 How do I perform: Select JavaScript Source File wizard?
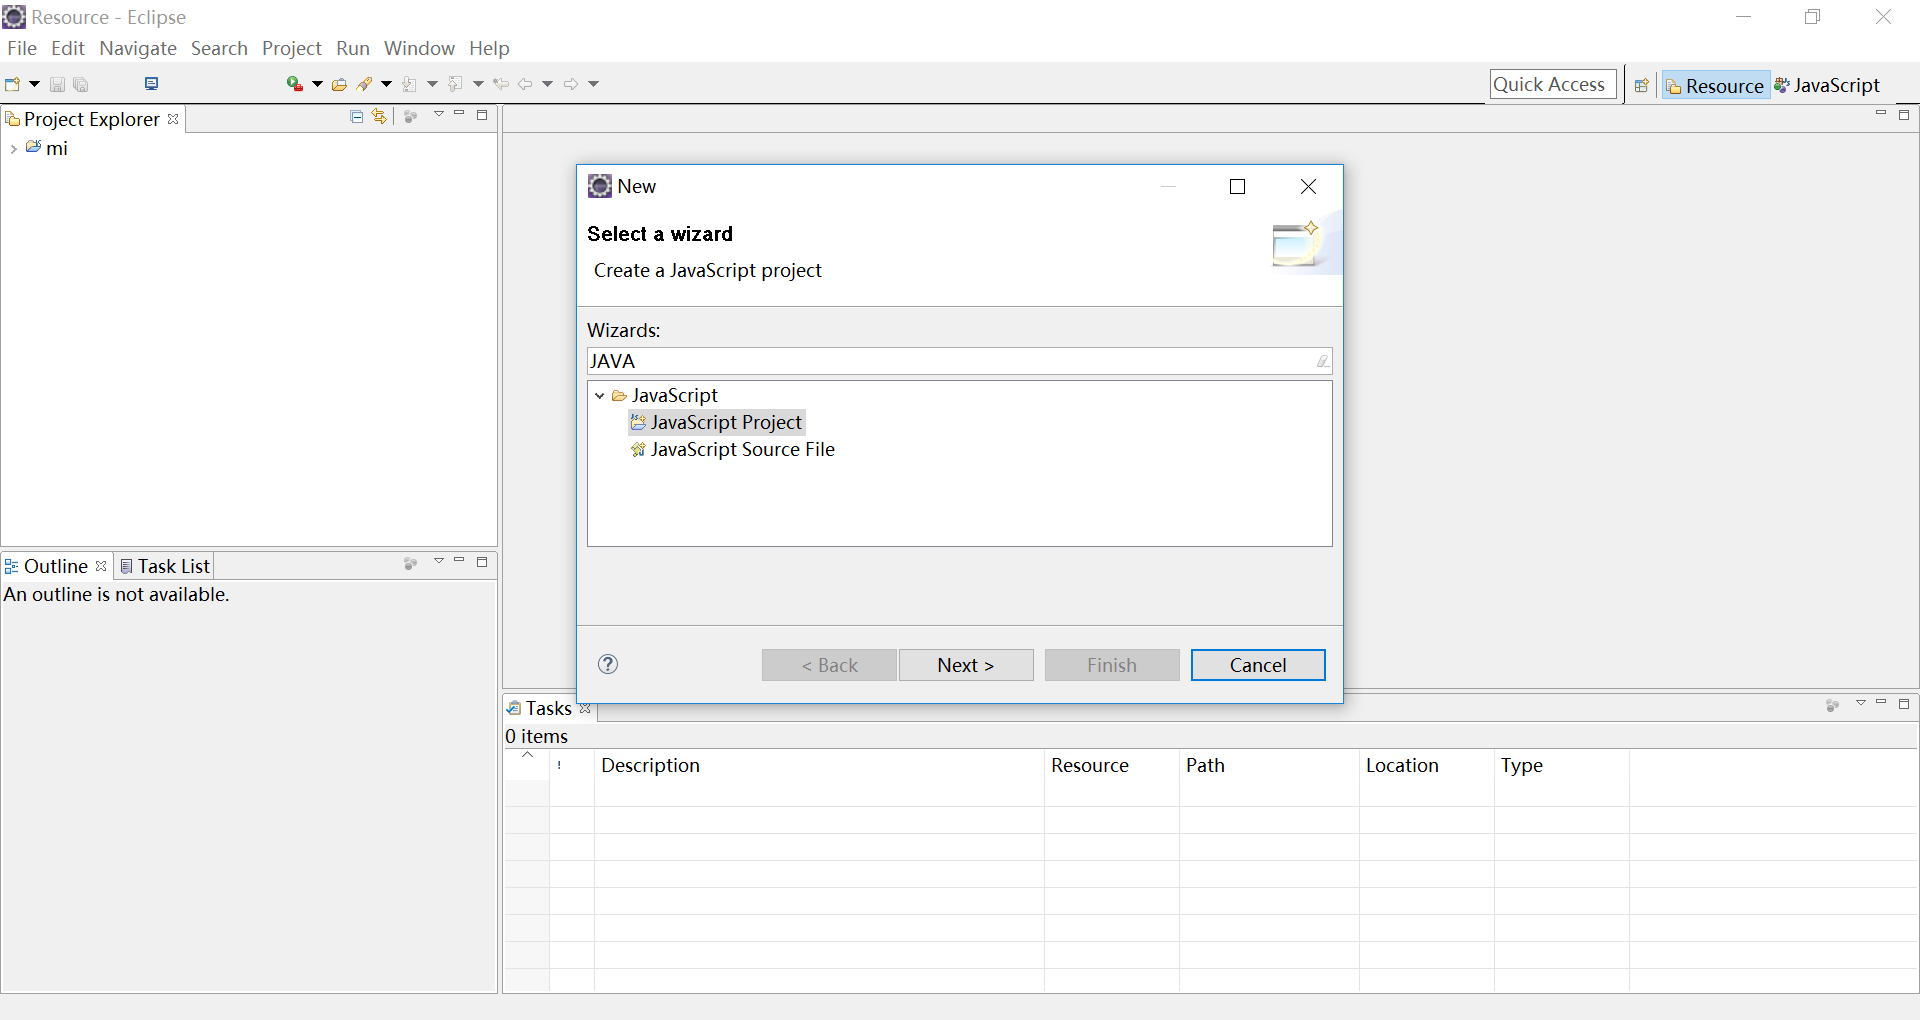[733, 449]
